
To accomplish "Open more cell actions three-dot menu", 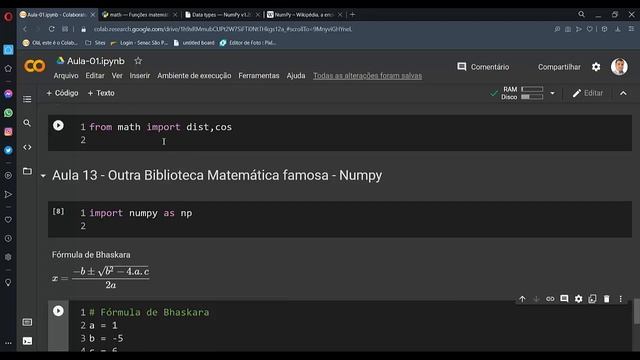I will click(620, 299).
